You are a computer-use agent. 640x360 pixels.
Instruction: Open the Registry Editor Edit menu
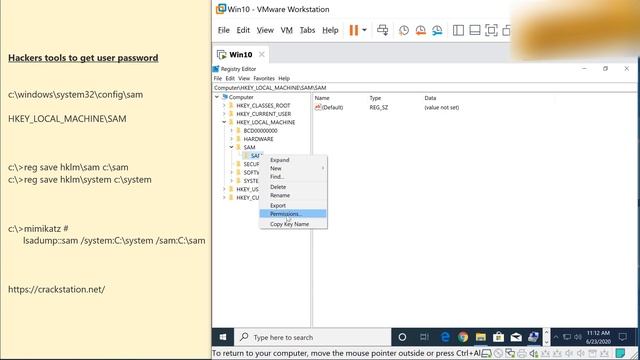(x=230, y=78)
